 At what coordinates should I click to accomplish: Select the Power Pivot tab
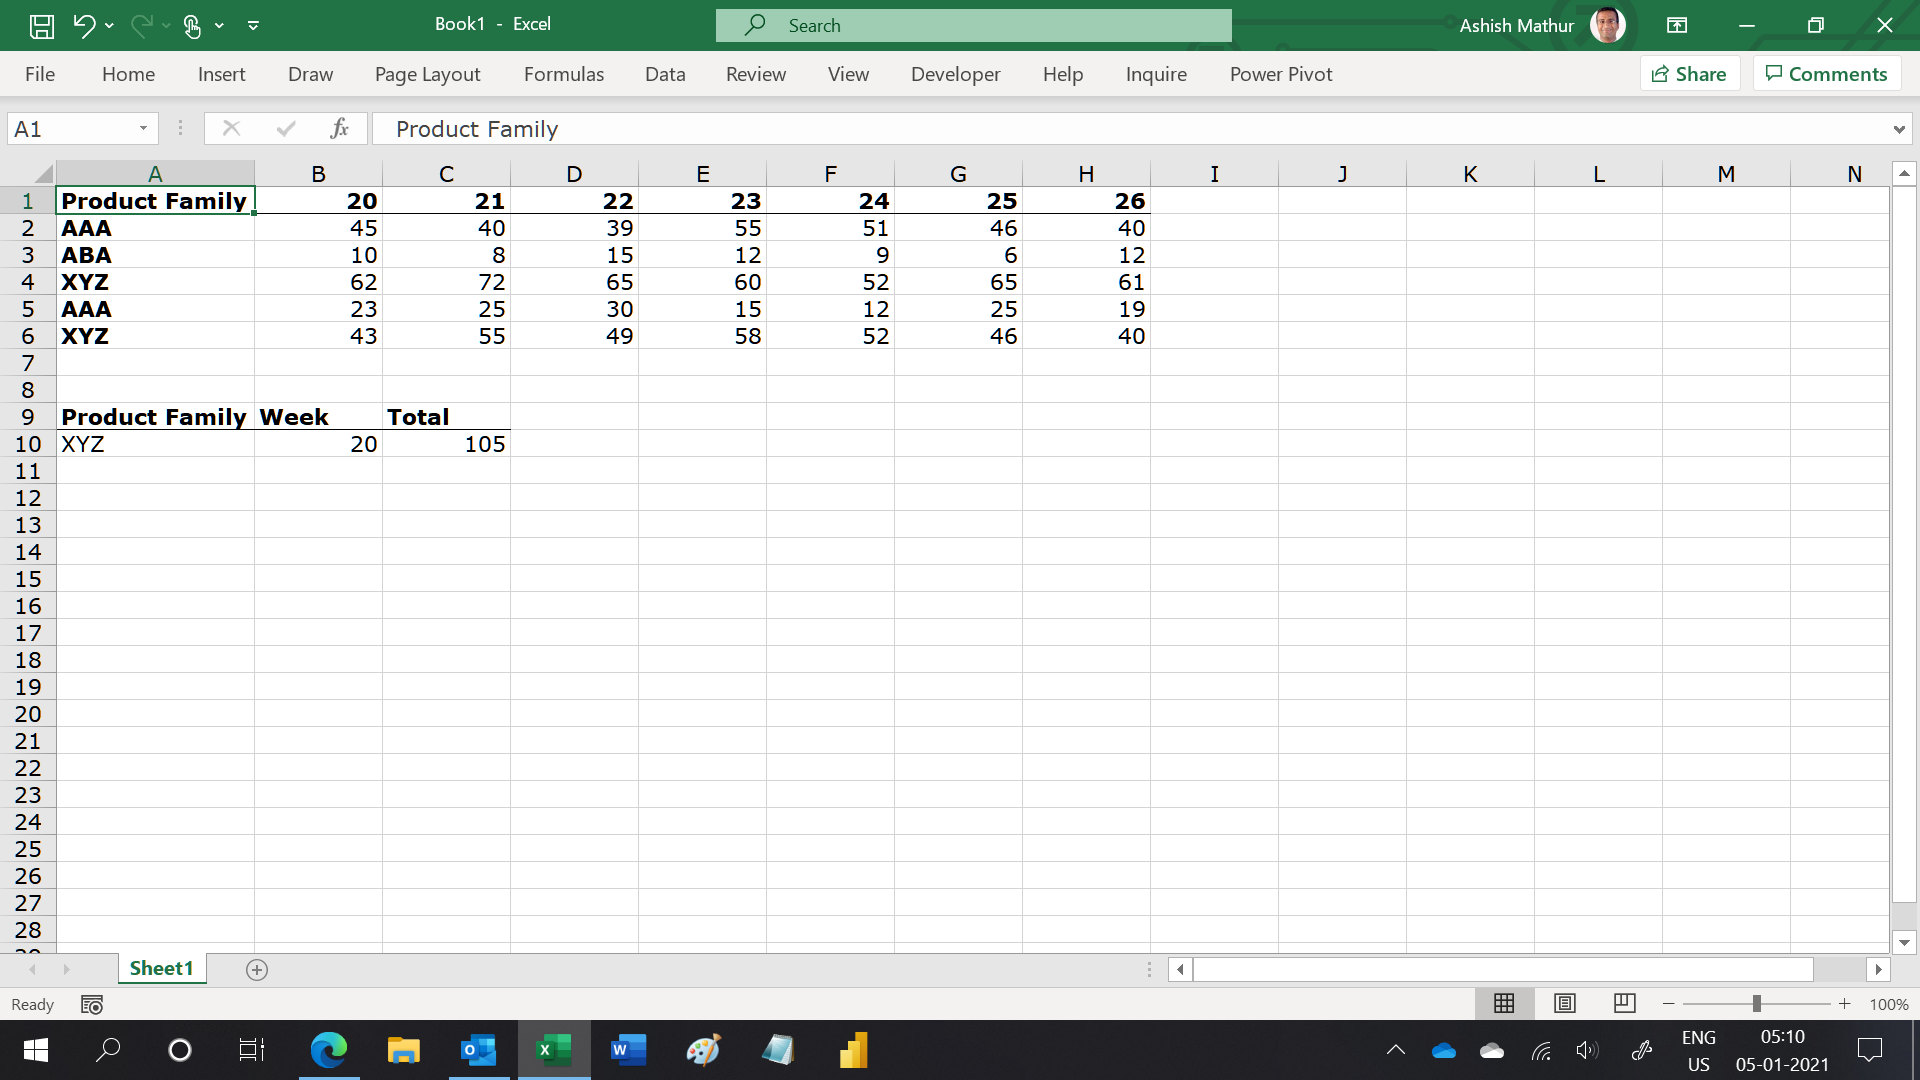(1281, 74)
